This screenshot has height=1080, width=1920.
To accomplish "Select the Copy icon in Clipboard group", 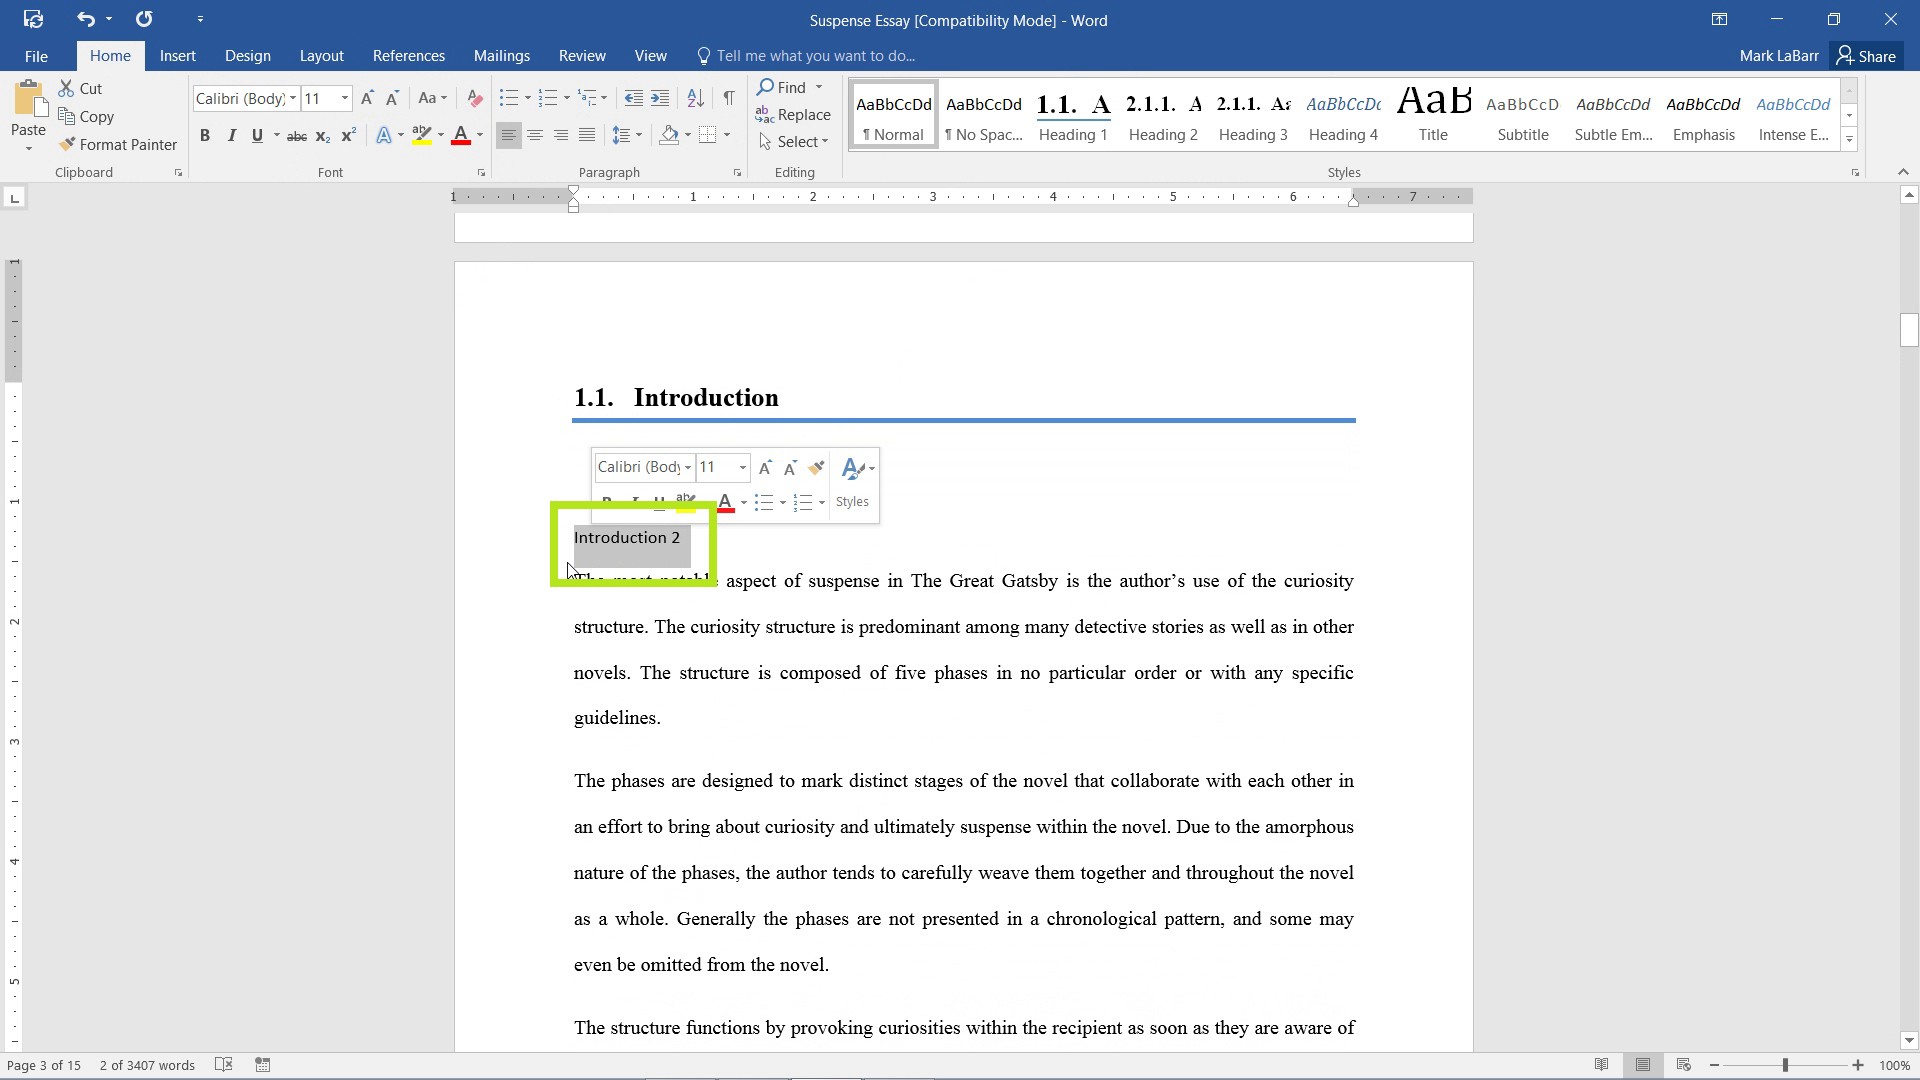I will (66, 116).
